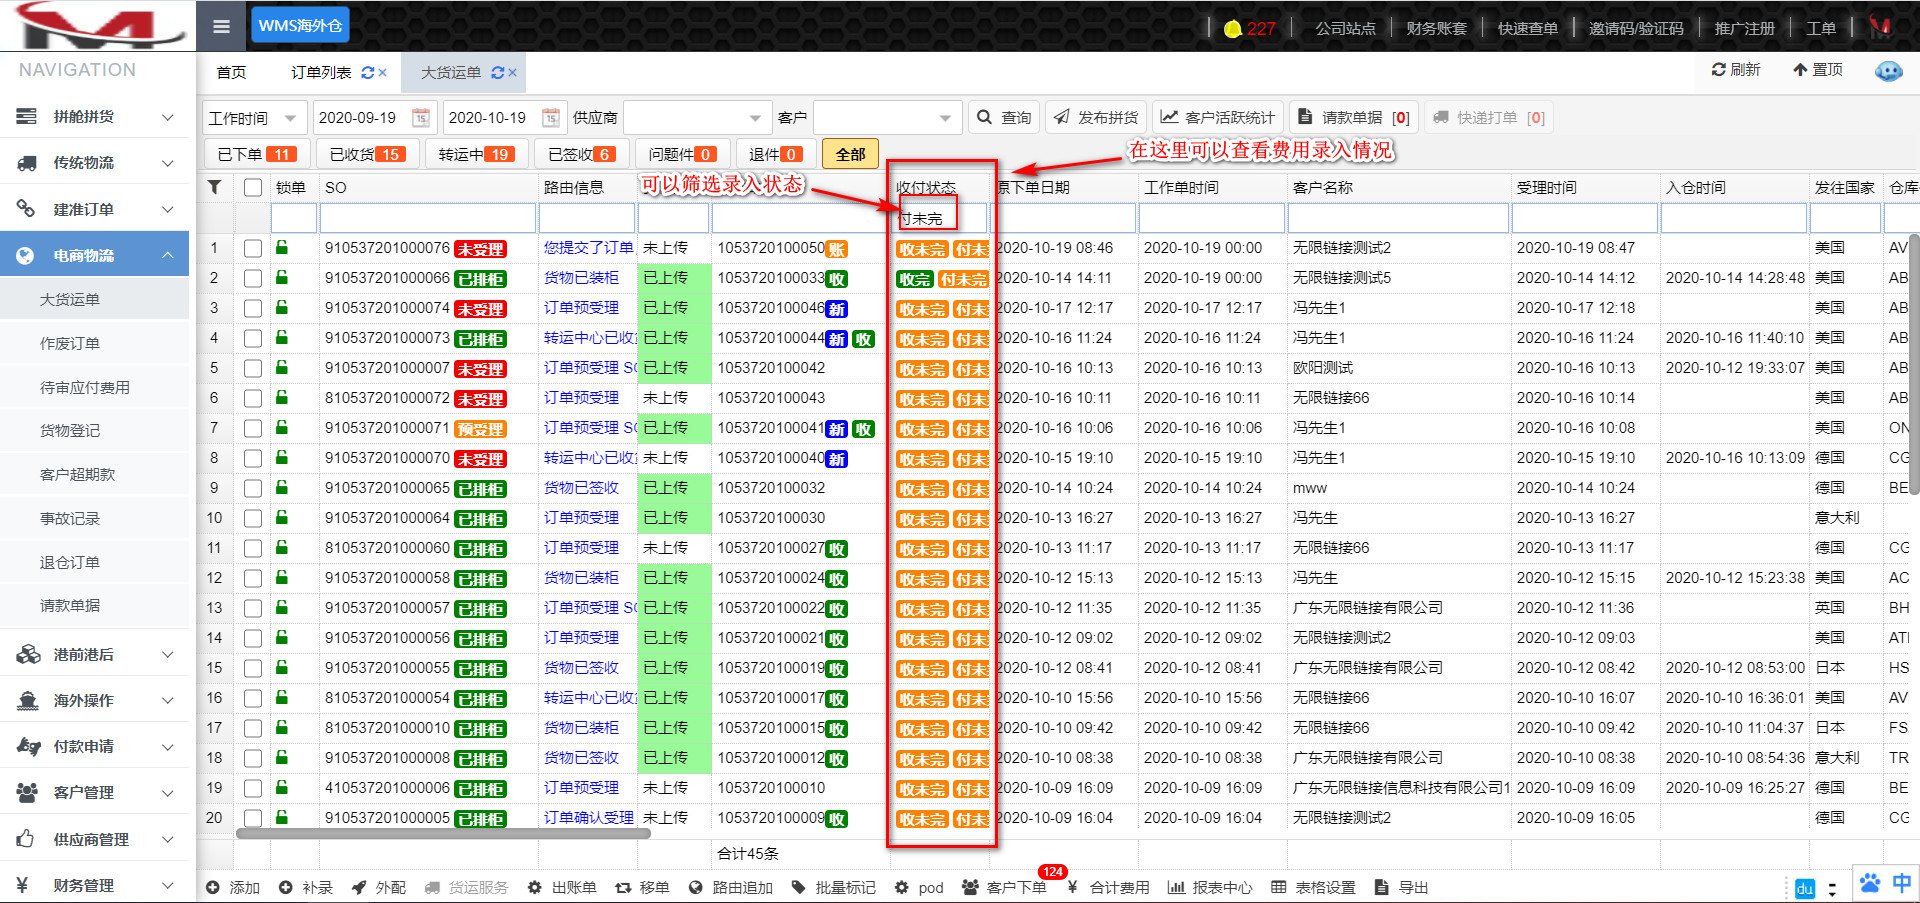Open the end date calendar picker
Screen dimensions: 1920x903
pos(551,118)
